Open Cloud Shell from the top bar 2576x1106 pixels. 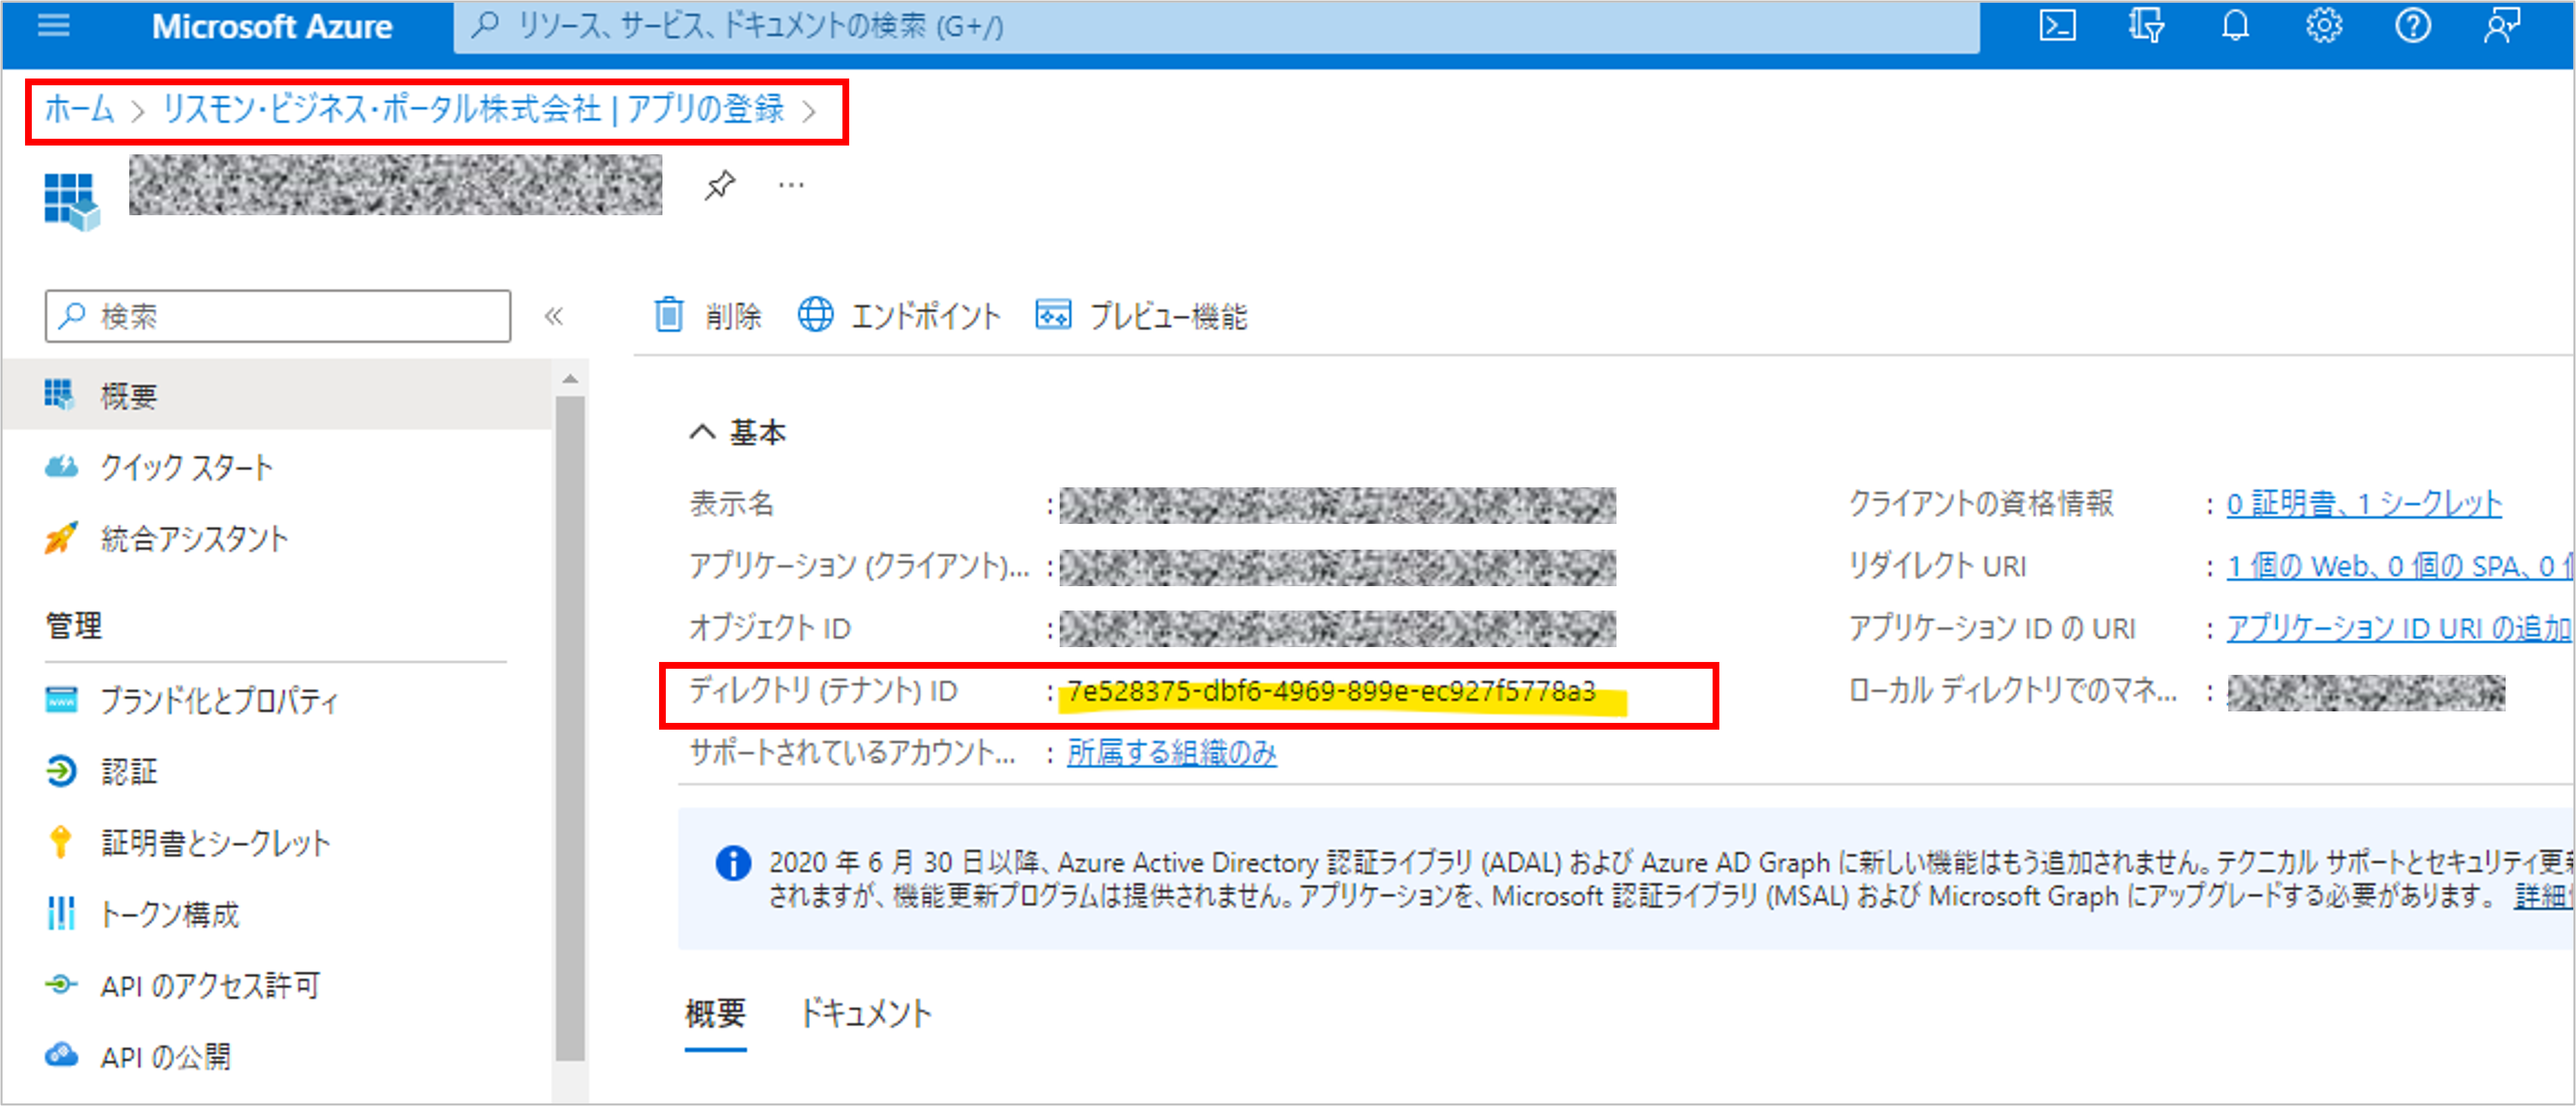click(x=2057, y=26)
